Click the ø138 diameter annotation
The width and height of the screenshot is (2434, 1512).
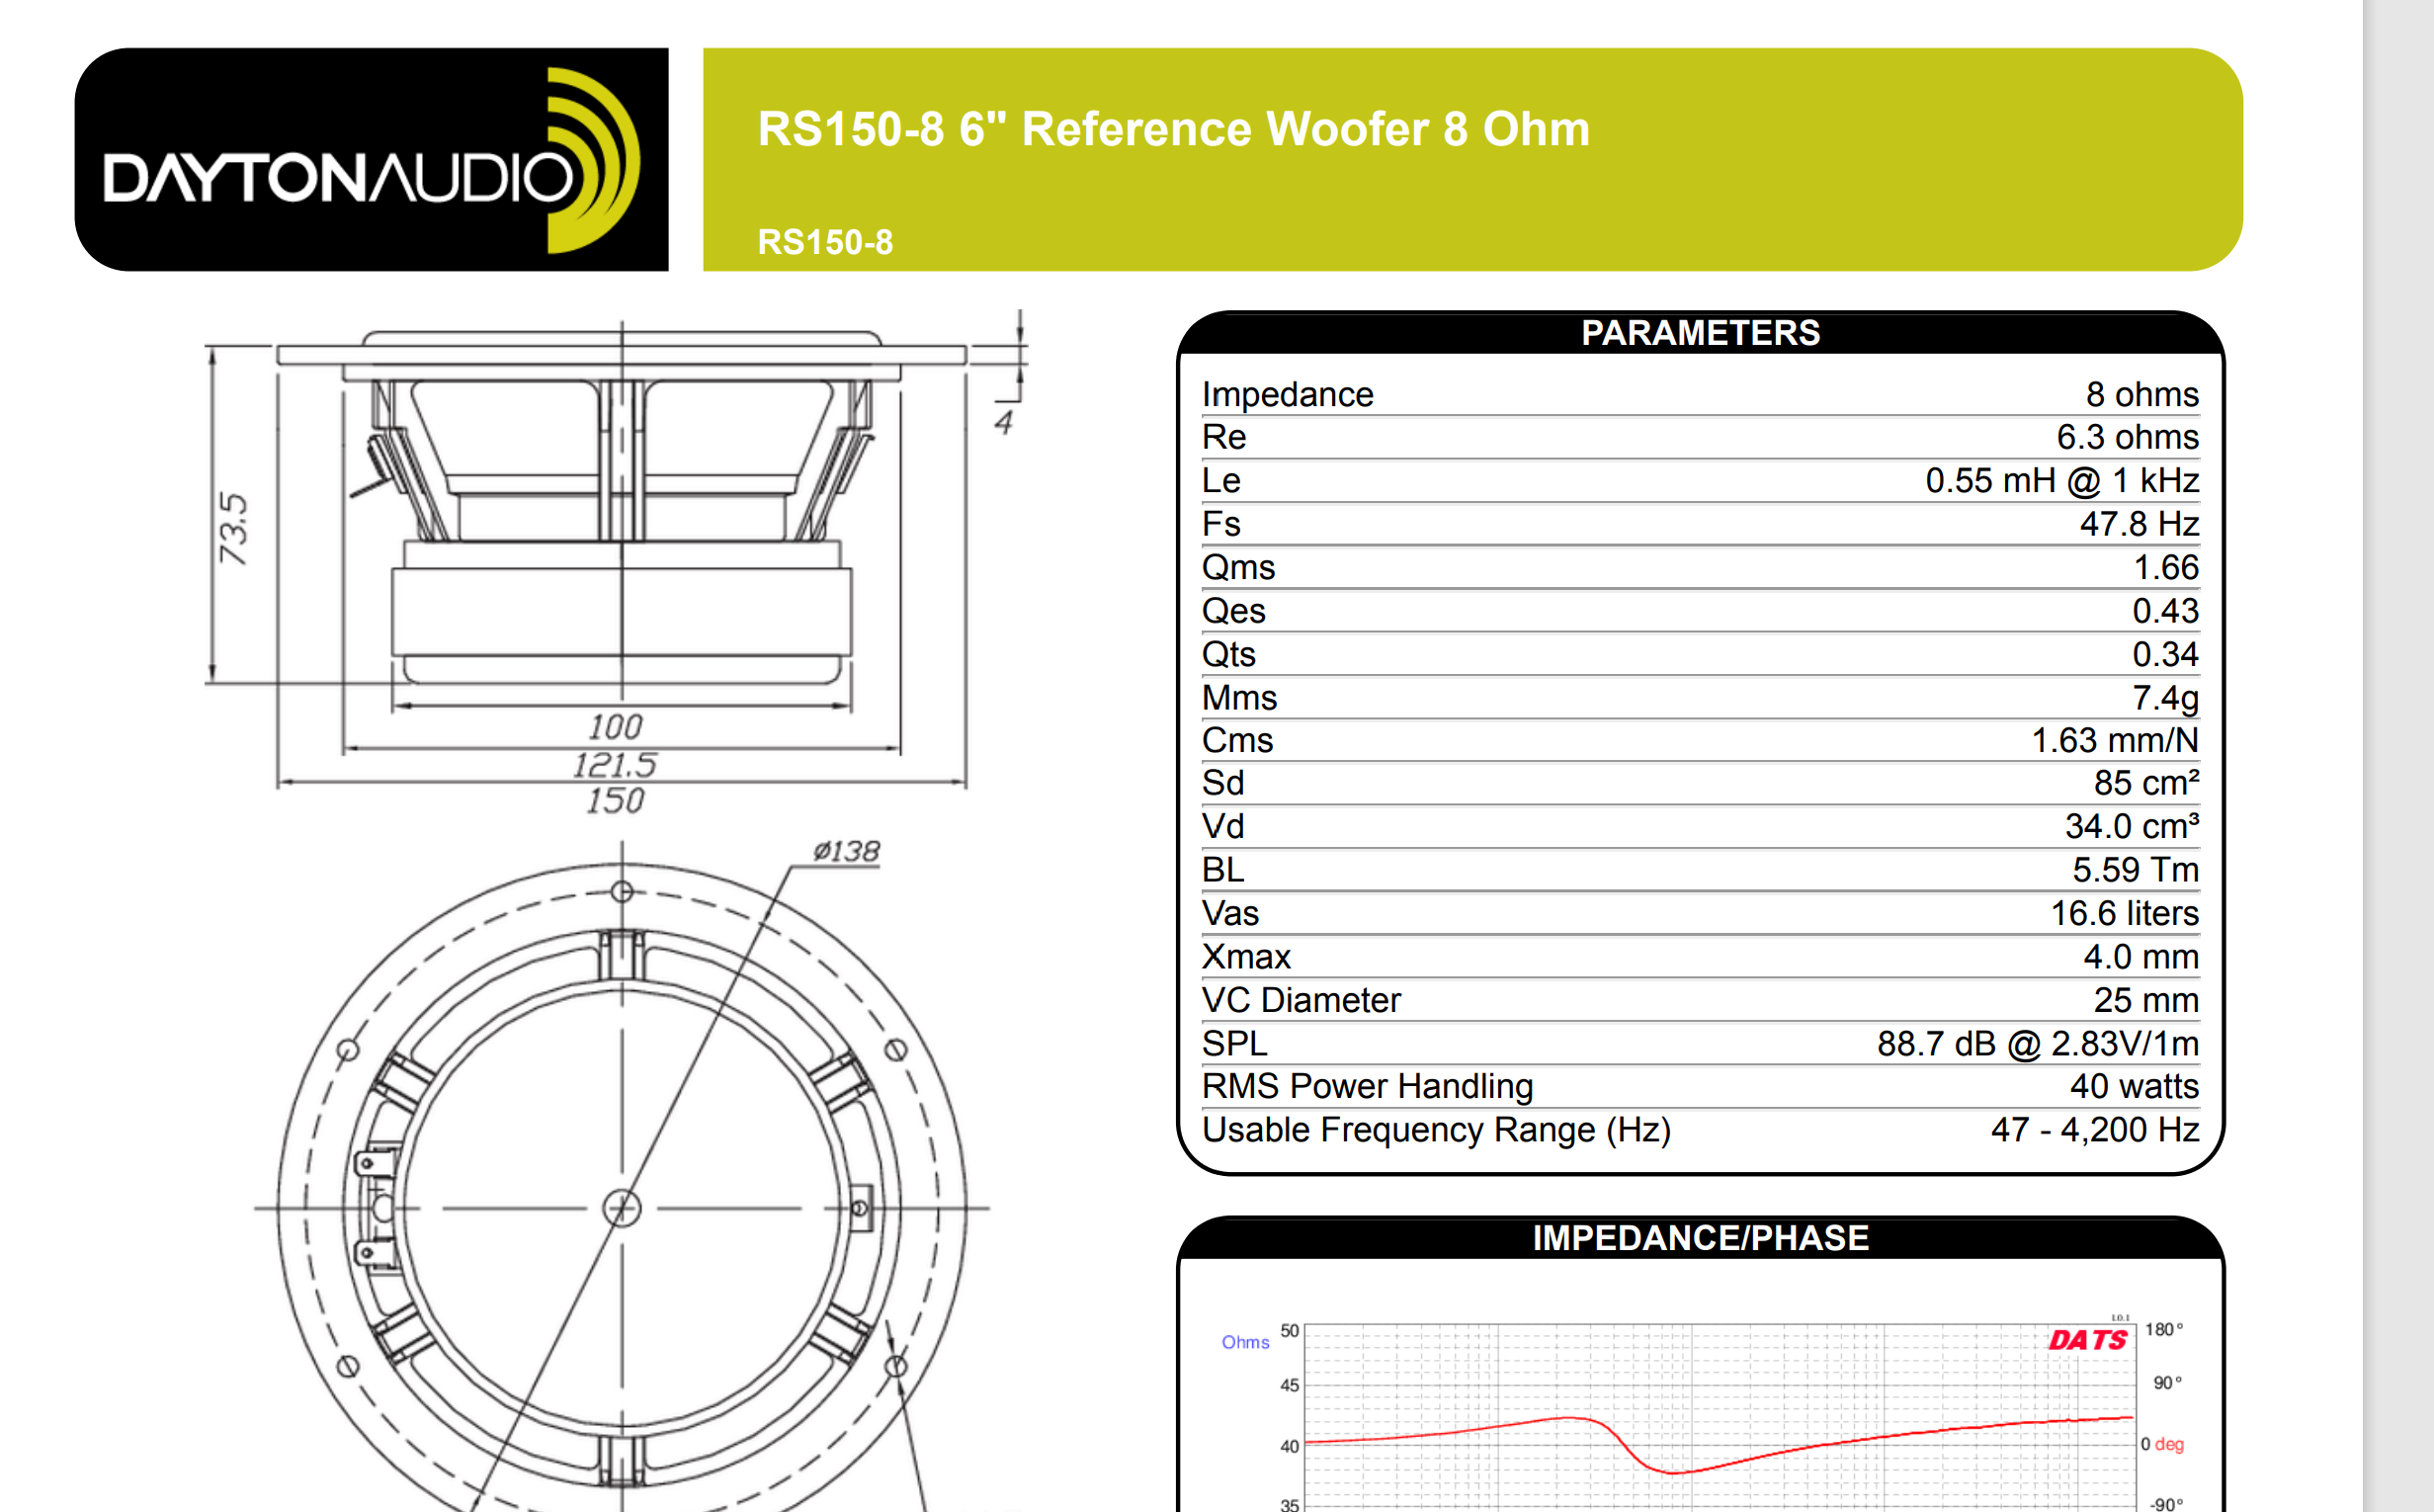tap(846, 851)
